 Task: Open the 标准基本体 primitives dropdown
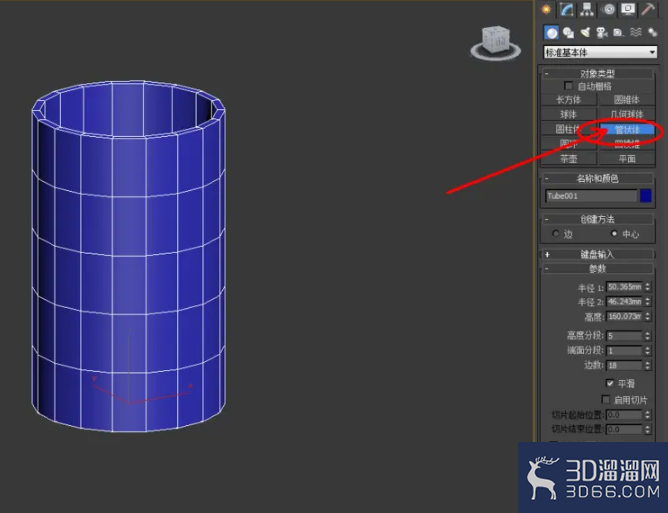pos(600,52)
